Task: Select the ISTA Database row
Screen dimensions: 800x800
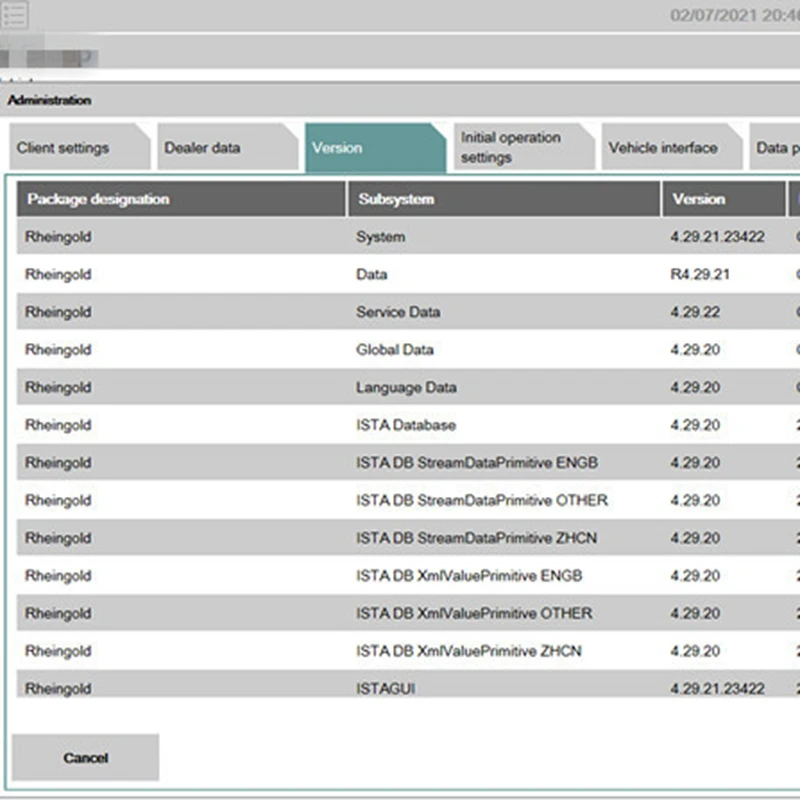Action: (x=408, y=425)
